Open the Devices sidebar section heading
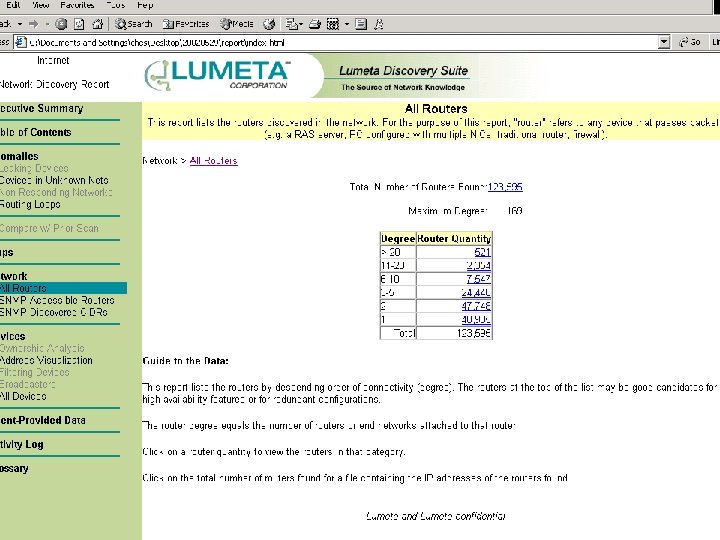 13,336
